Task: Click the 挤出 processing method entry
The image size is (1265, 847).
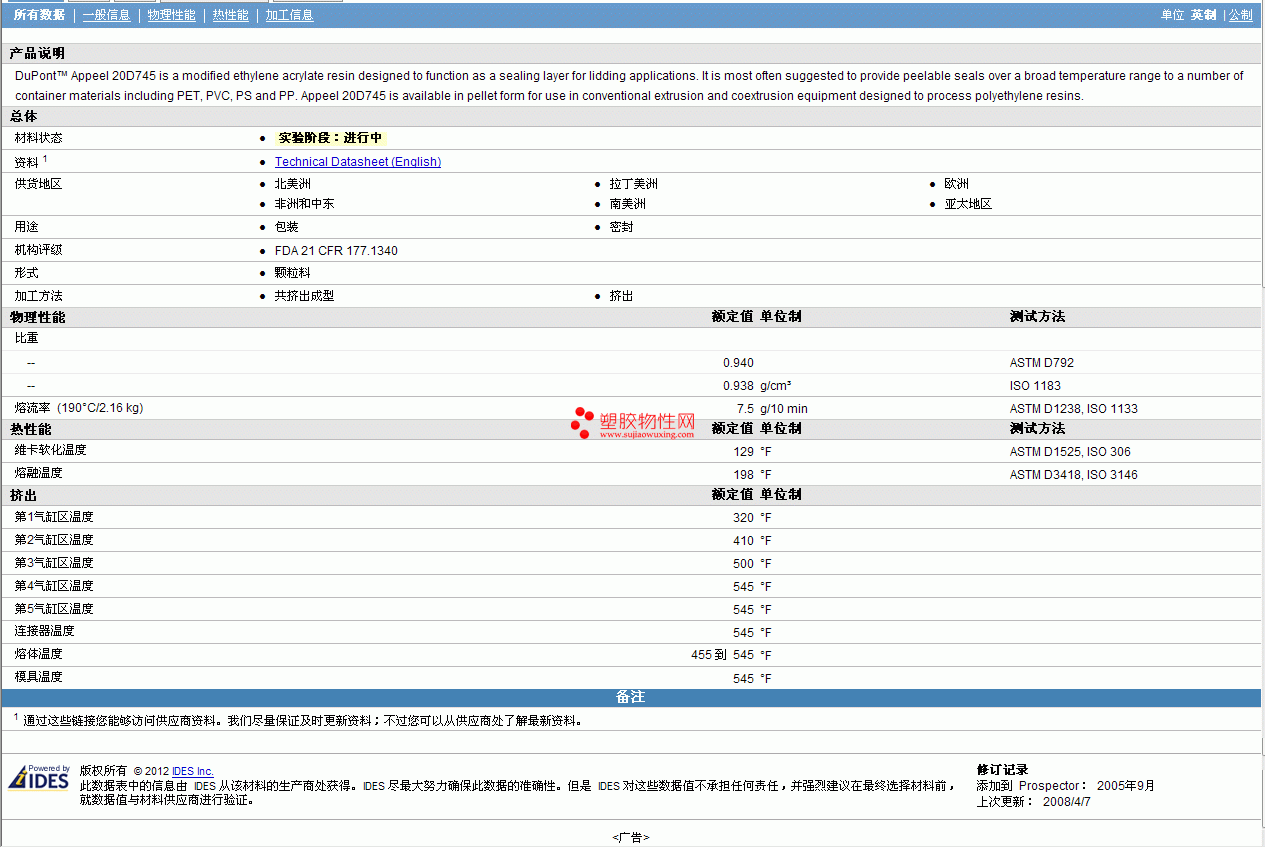Action: click(x=621, y=296)
